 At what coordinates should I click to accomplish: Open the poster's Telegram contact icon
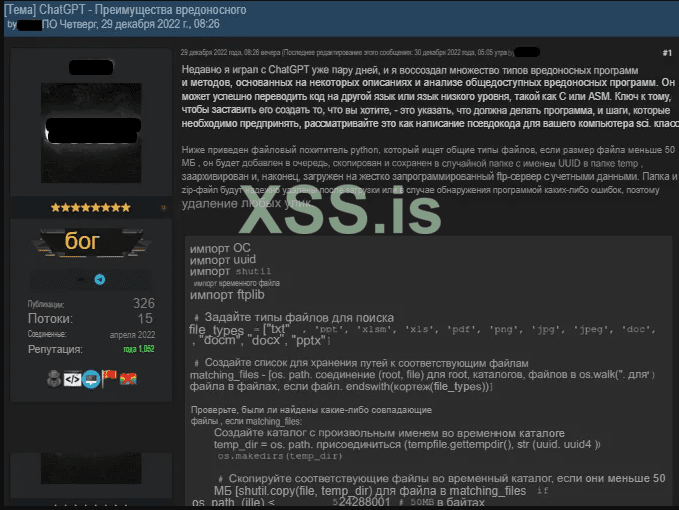coord(100,280)
